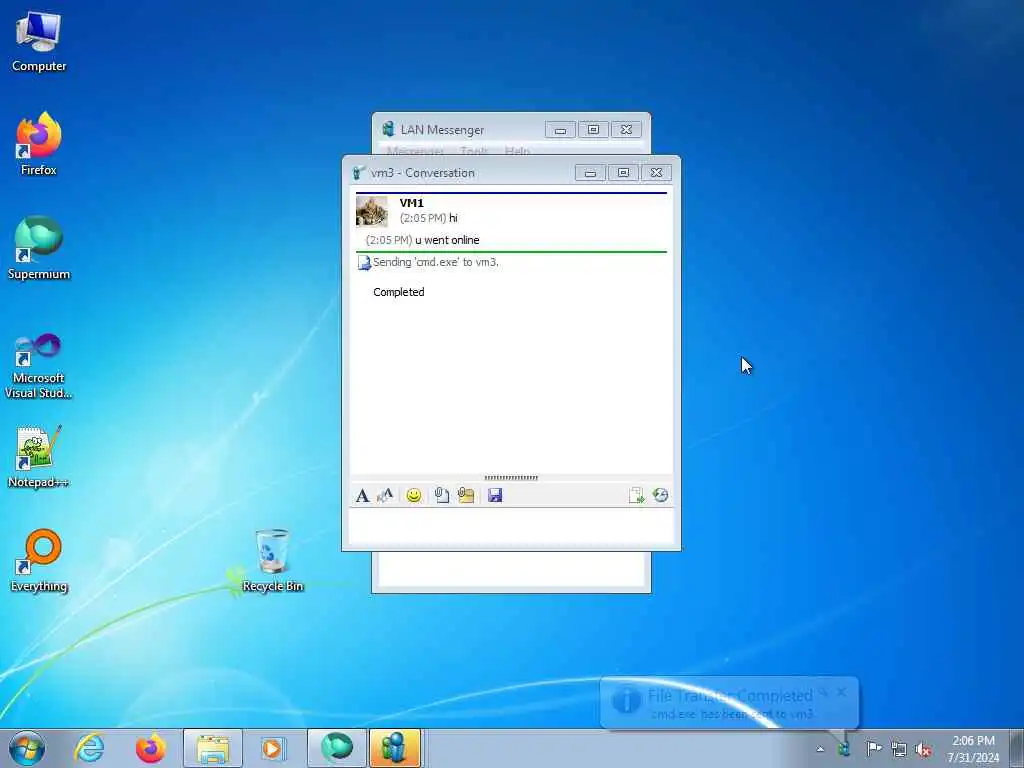Open the font picker (letter A icon)
1024x768 pixels.
pos(362,495)
